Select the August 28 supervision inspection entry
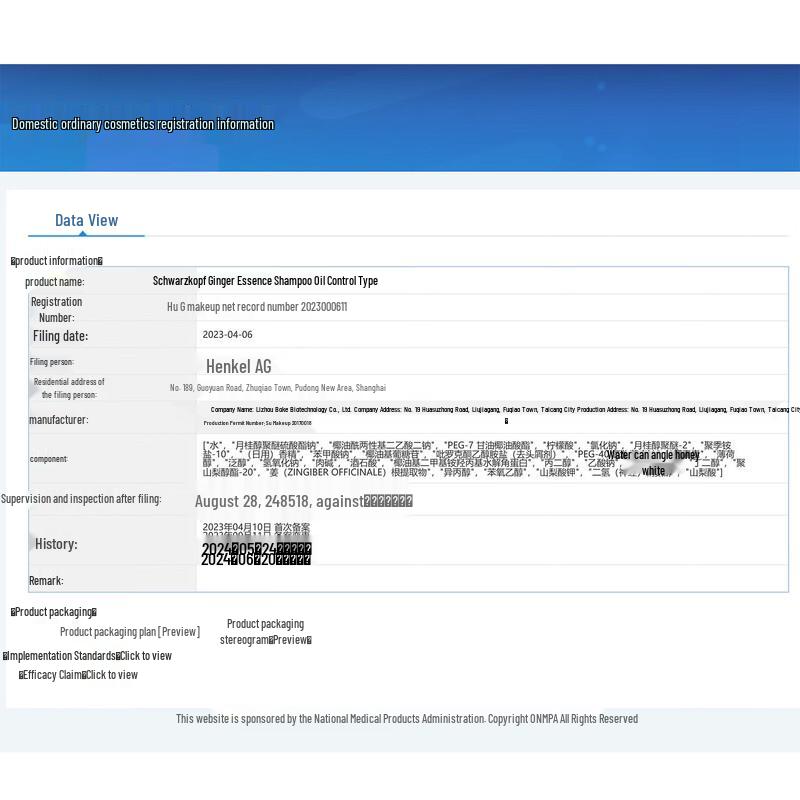This screenshot has width=800, height=800. tap(303, 501)
